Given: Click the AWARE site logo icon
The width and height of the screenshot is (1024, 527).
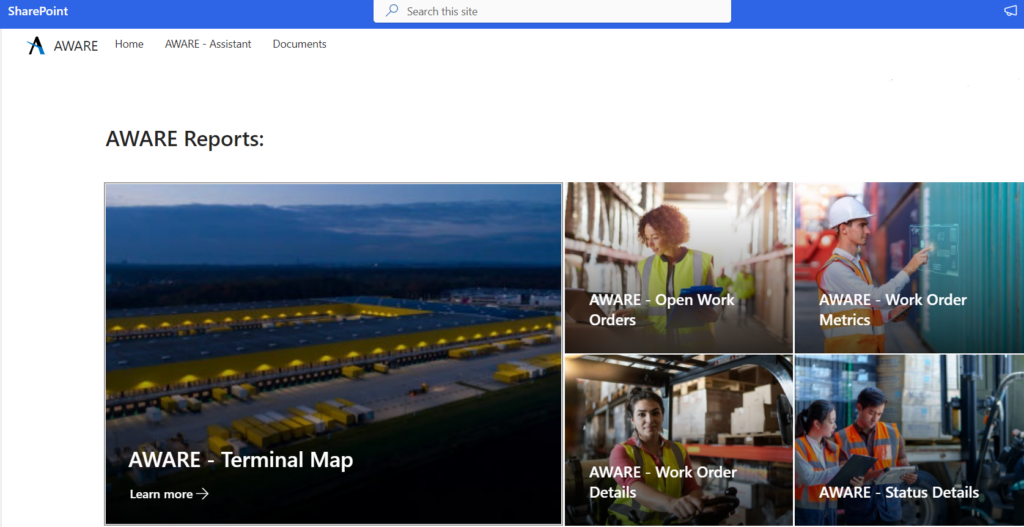Looking at the screenshot, I should (x=36, y=45).
